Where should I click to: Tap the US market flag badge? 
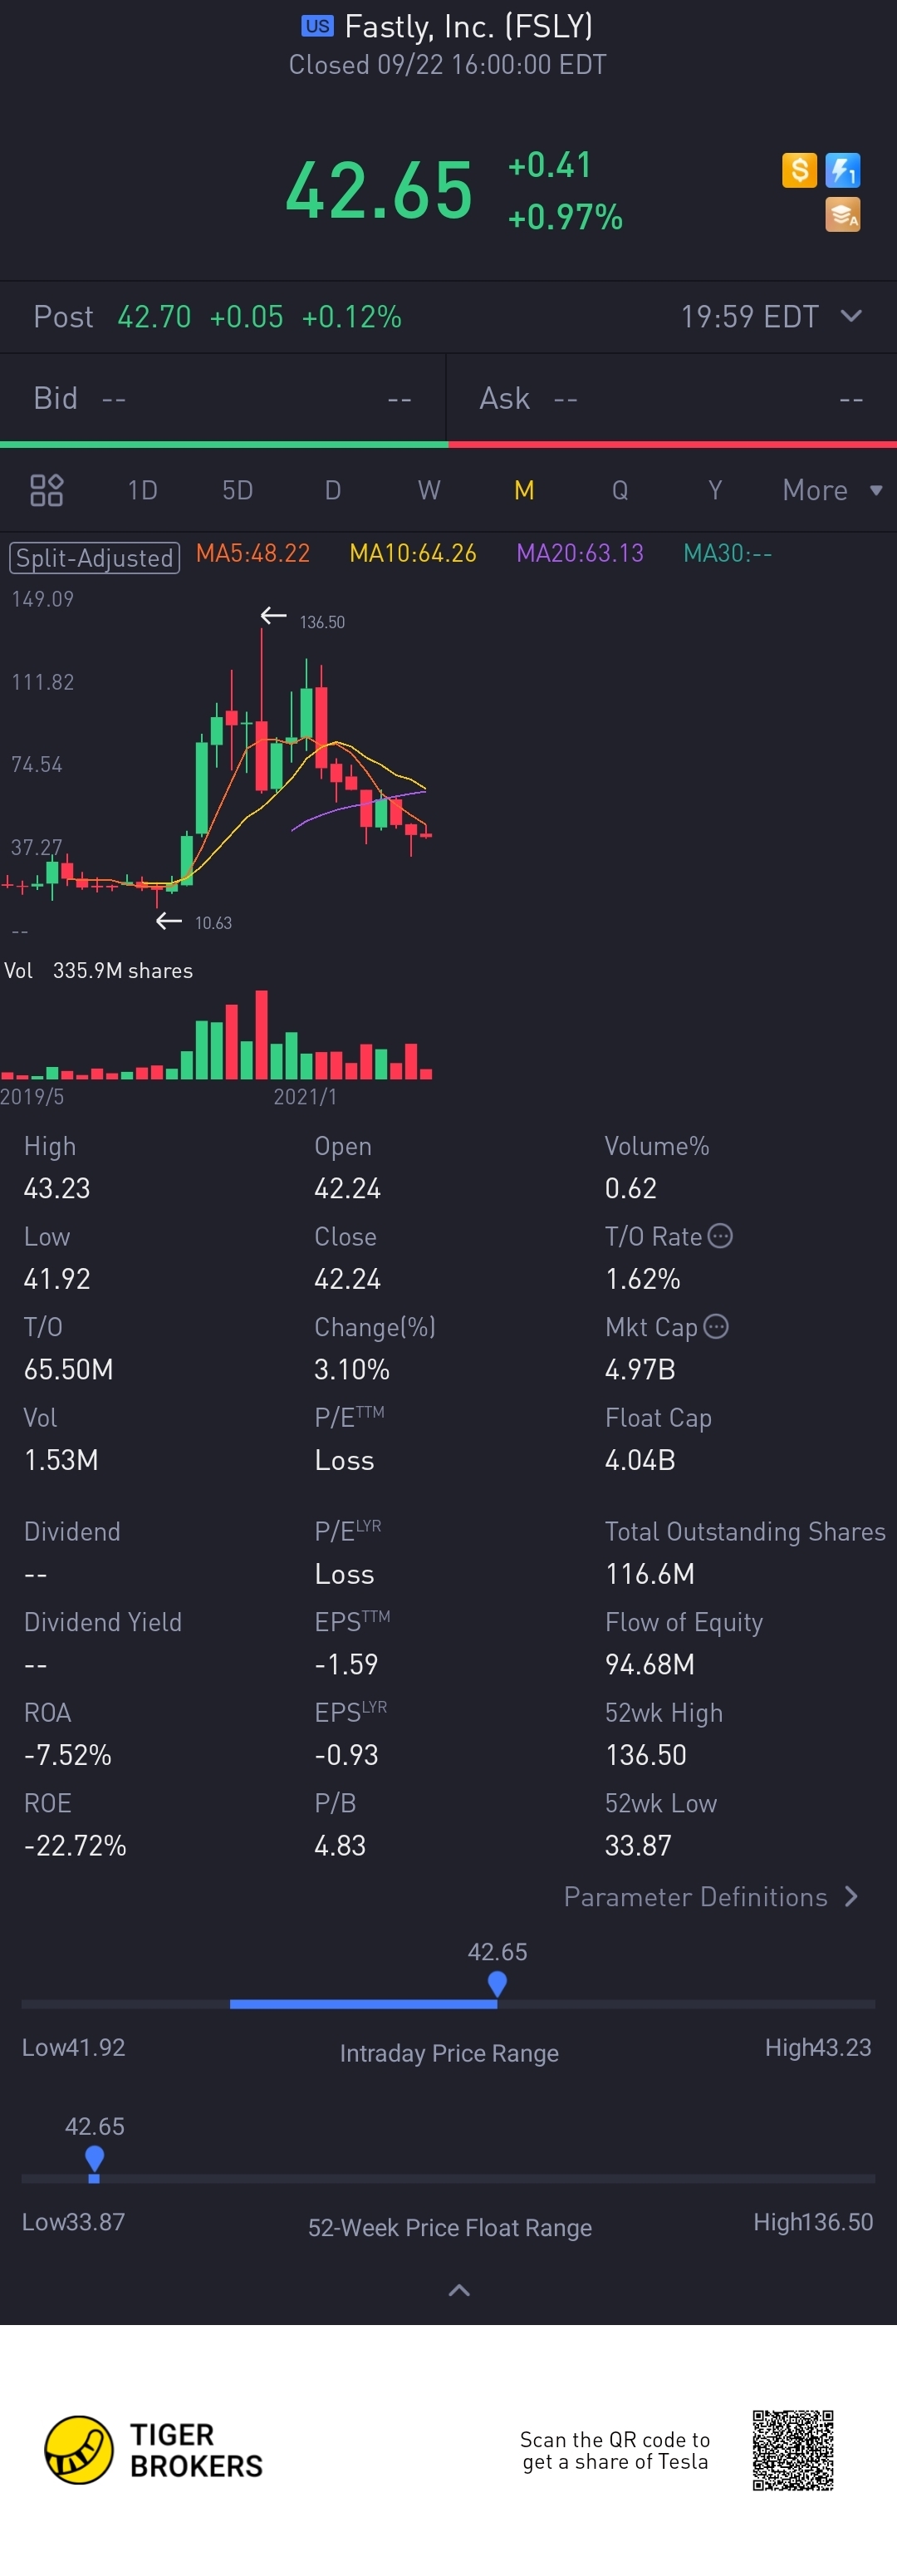coord(317,26)
